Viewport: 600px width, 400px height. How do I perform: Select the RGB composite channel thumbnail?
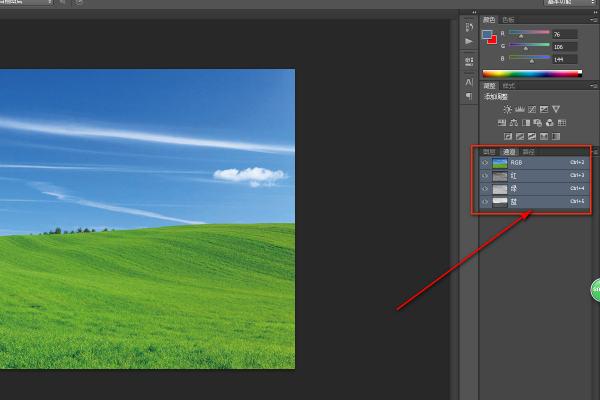coord(500,163)
